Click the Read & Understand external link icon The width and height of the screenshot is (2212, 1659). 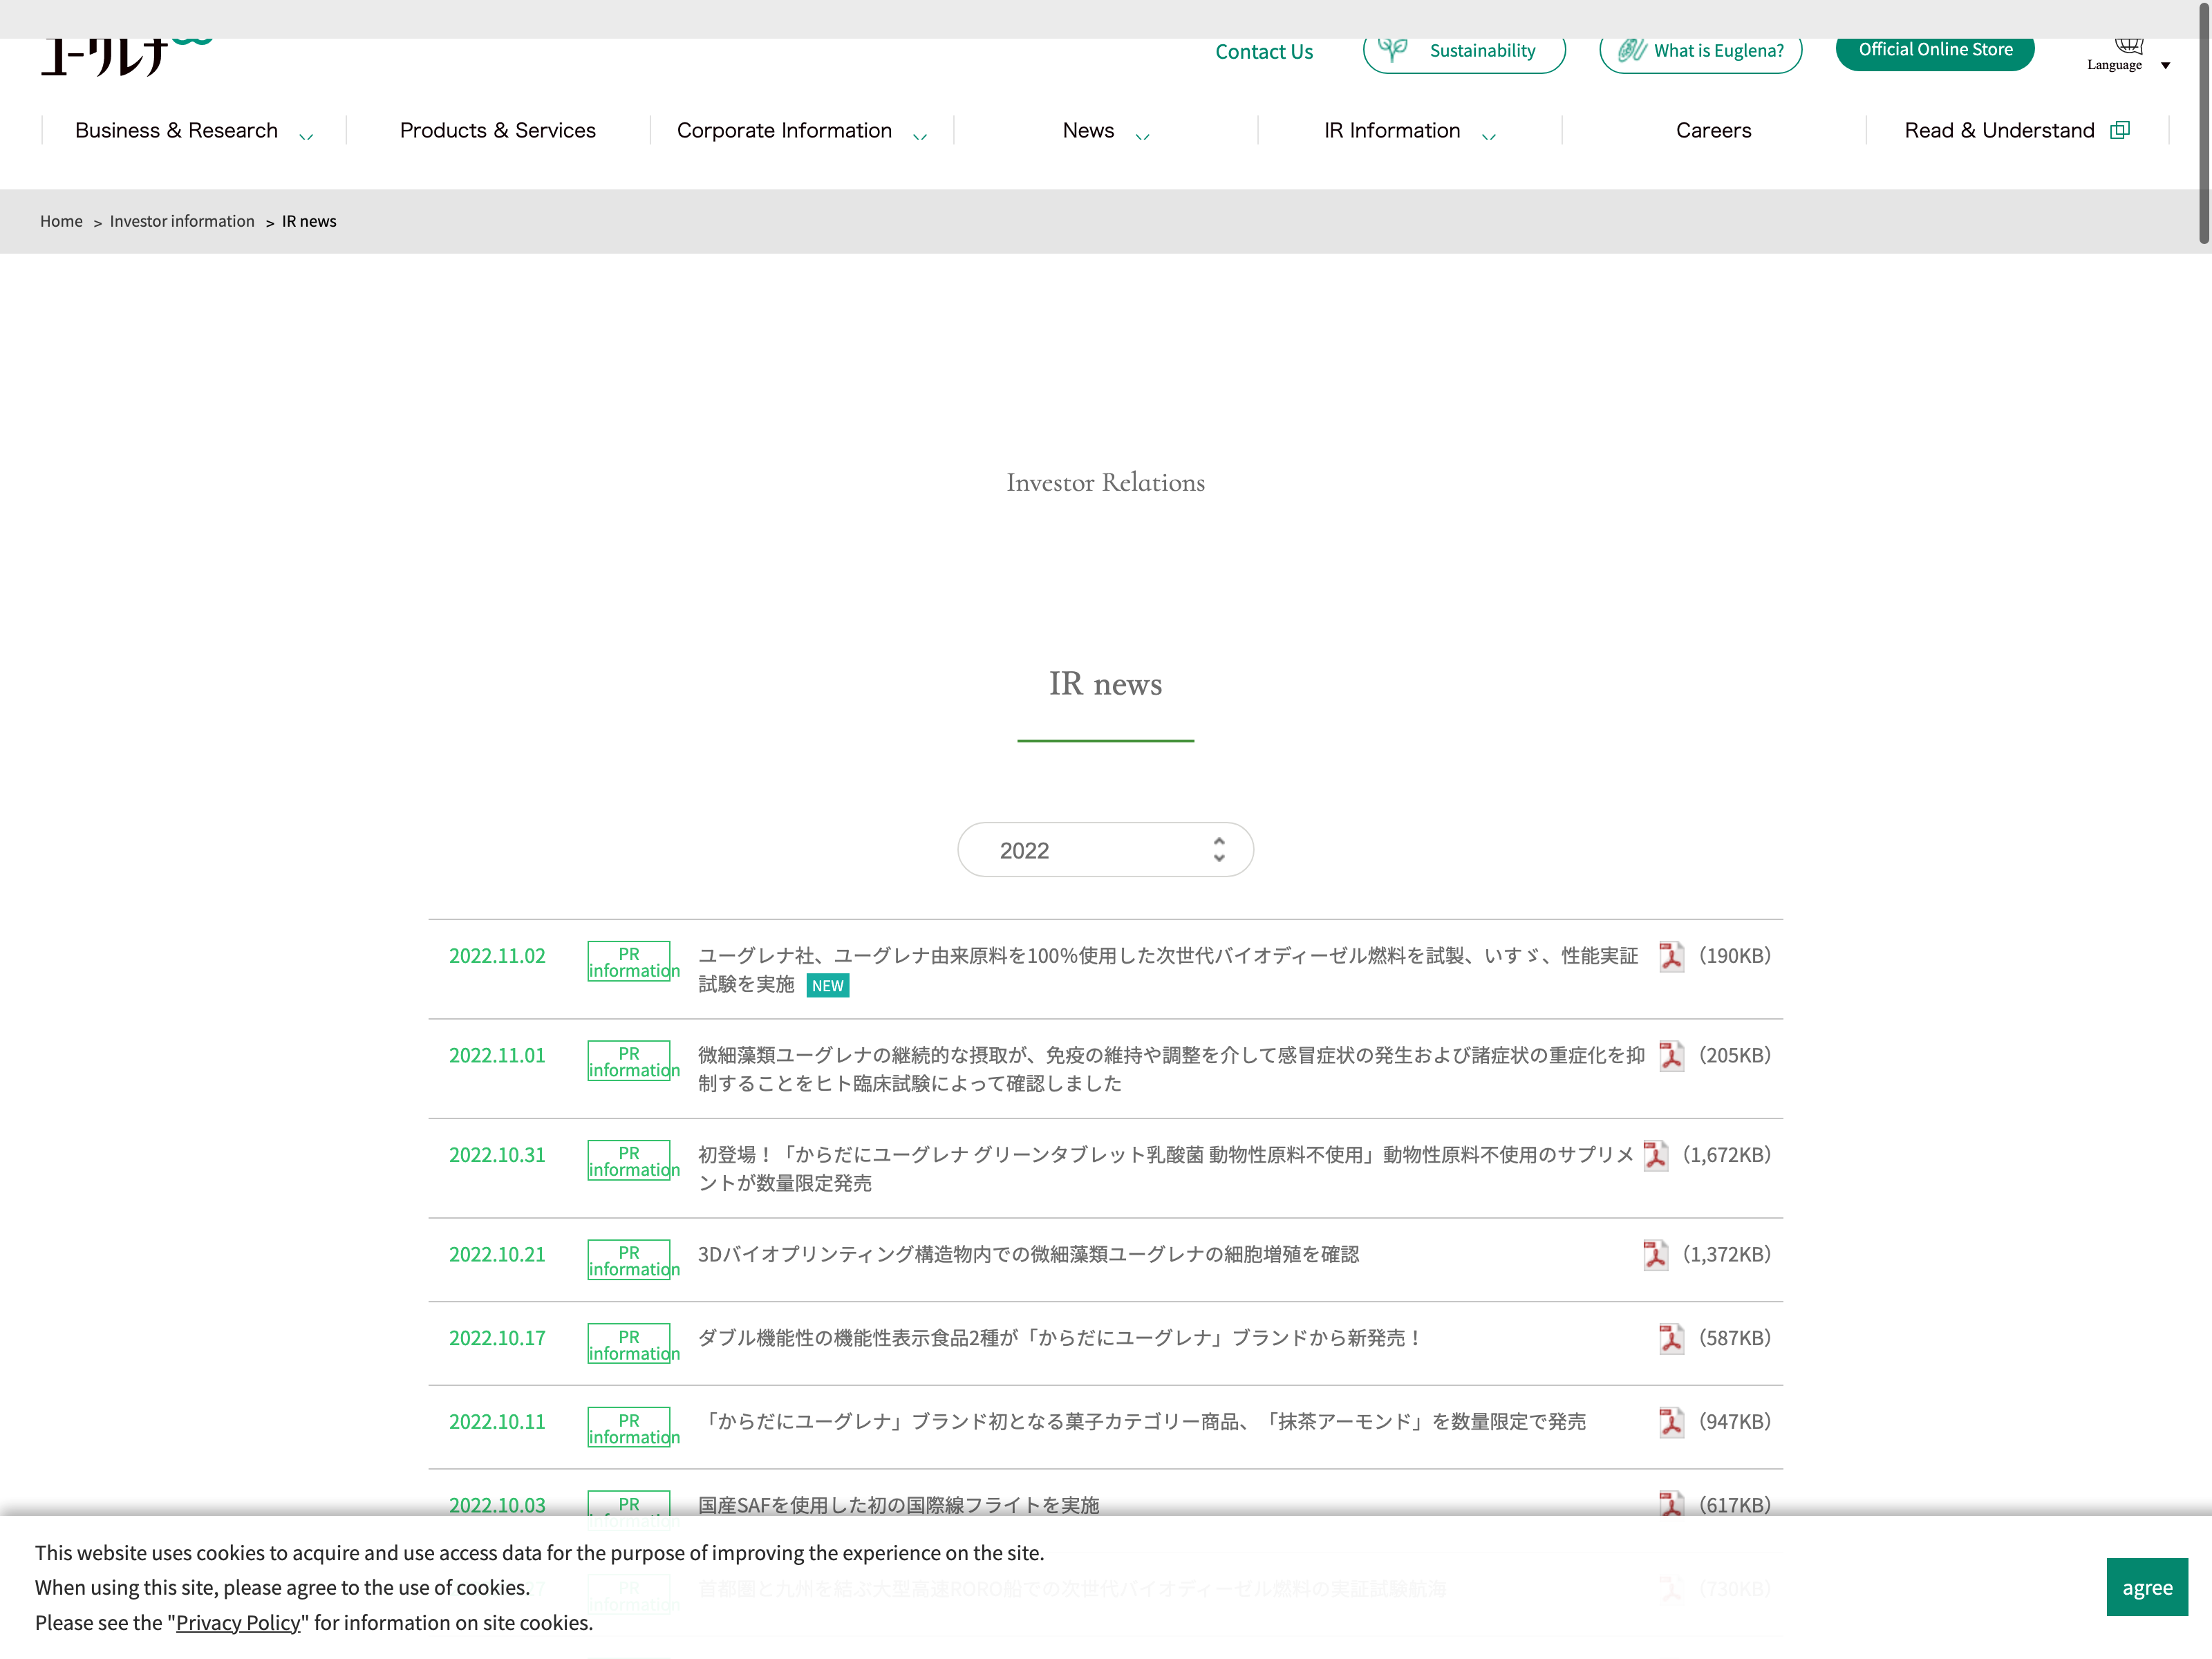pos(2119,130)
